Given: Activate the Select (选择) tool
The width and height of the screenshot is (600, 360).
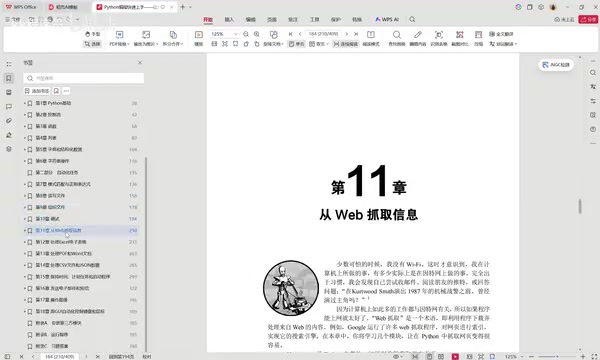Looking at the screenshot, I should pyautogui.click(x=92, y=44).
